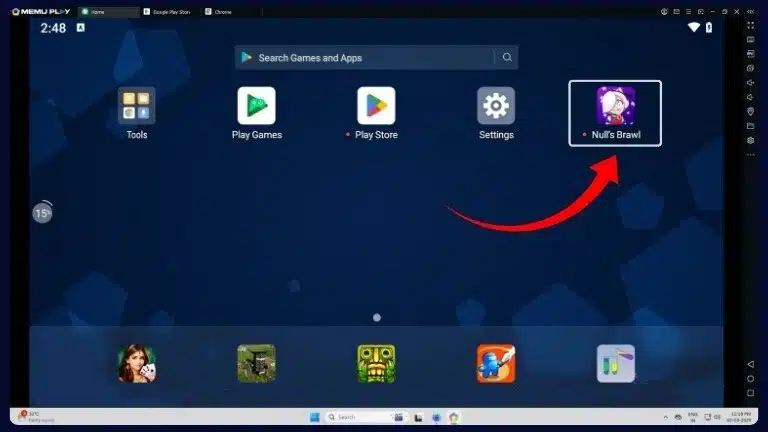Open weather widget on taskbar

click(35, 417)
